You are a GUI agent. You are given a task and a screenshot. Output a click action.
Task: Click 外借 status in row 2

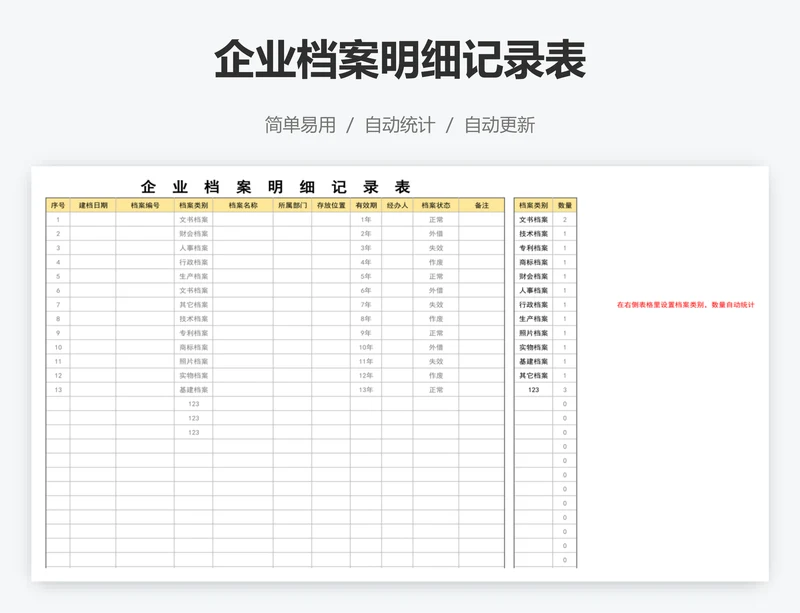[x=436, y=234]
